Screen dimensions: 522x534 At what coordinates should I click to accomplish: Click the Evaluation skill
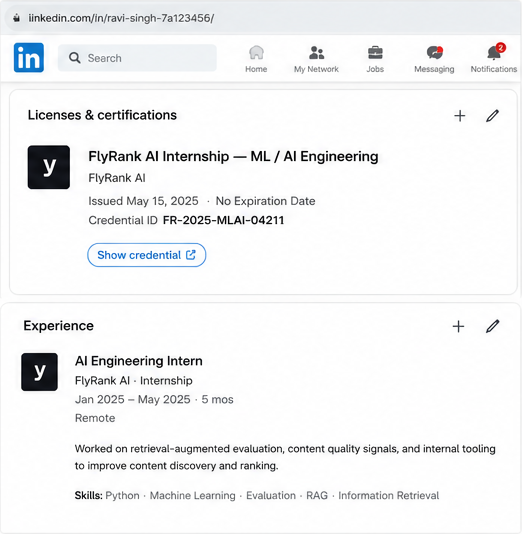[271, 496]
